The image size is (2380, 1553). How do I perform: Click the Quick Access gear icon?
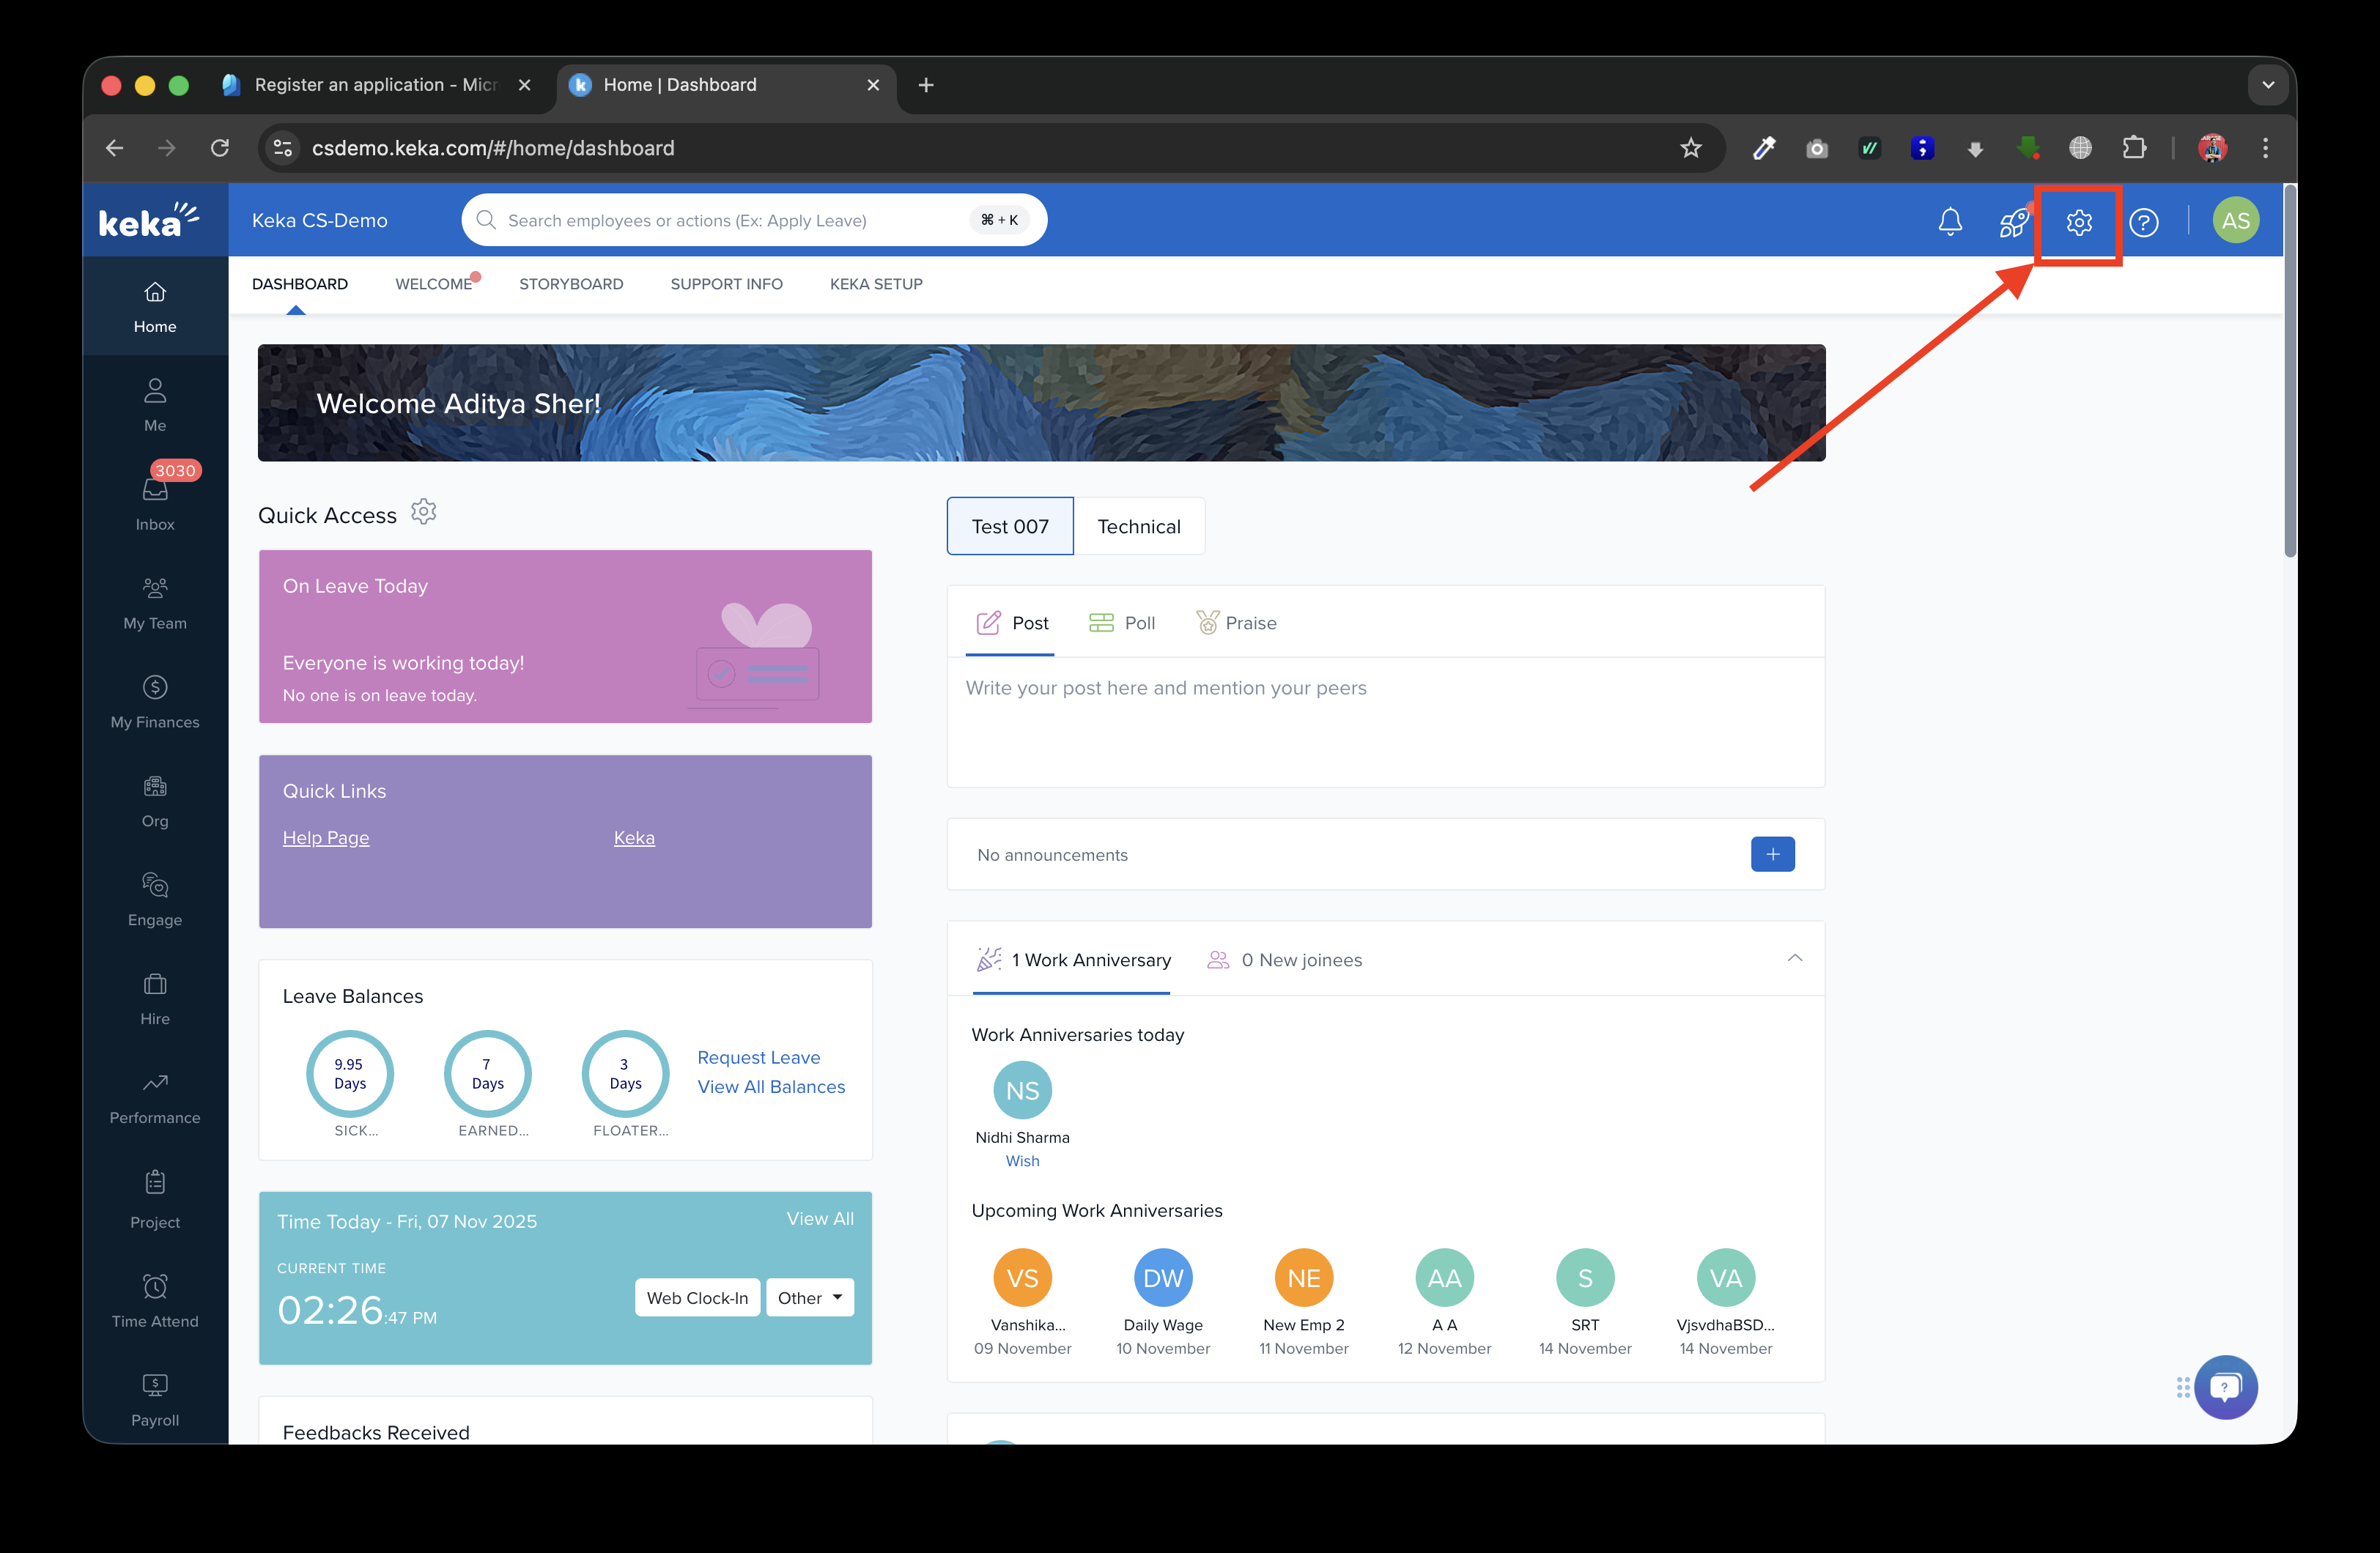424,512
